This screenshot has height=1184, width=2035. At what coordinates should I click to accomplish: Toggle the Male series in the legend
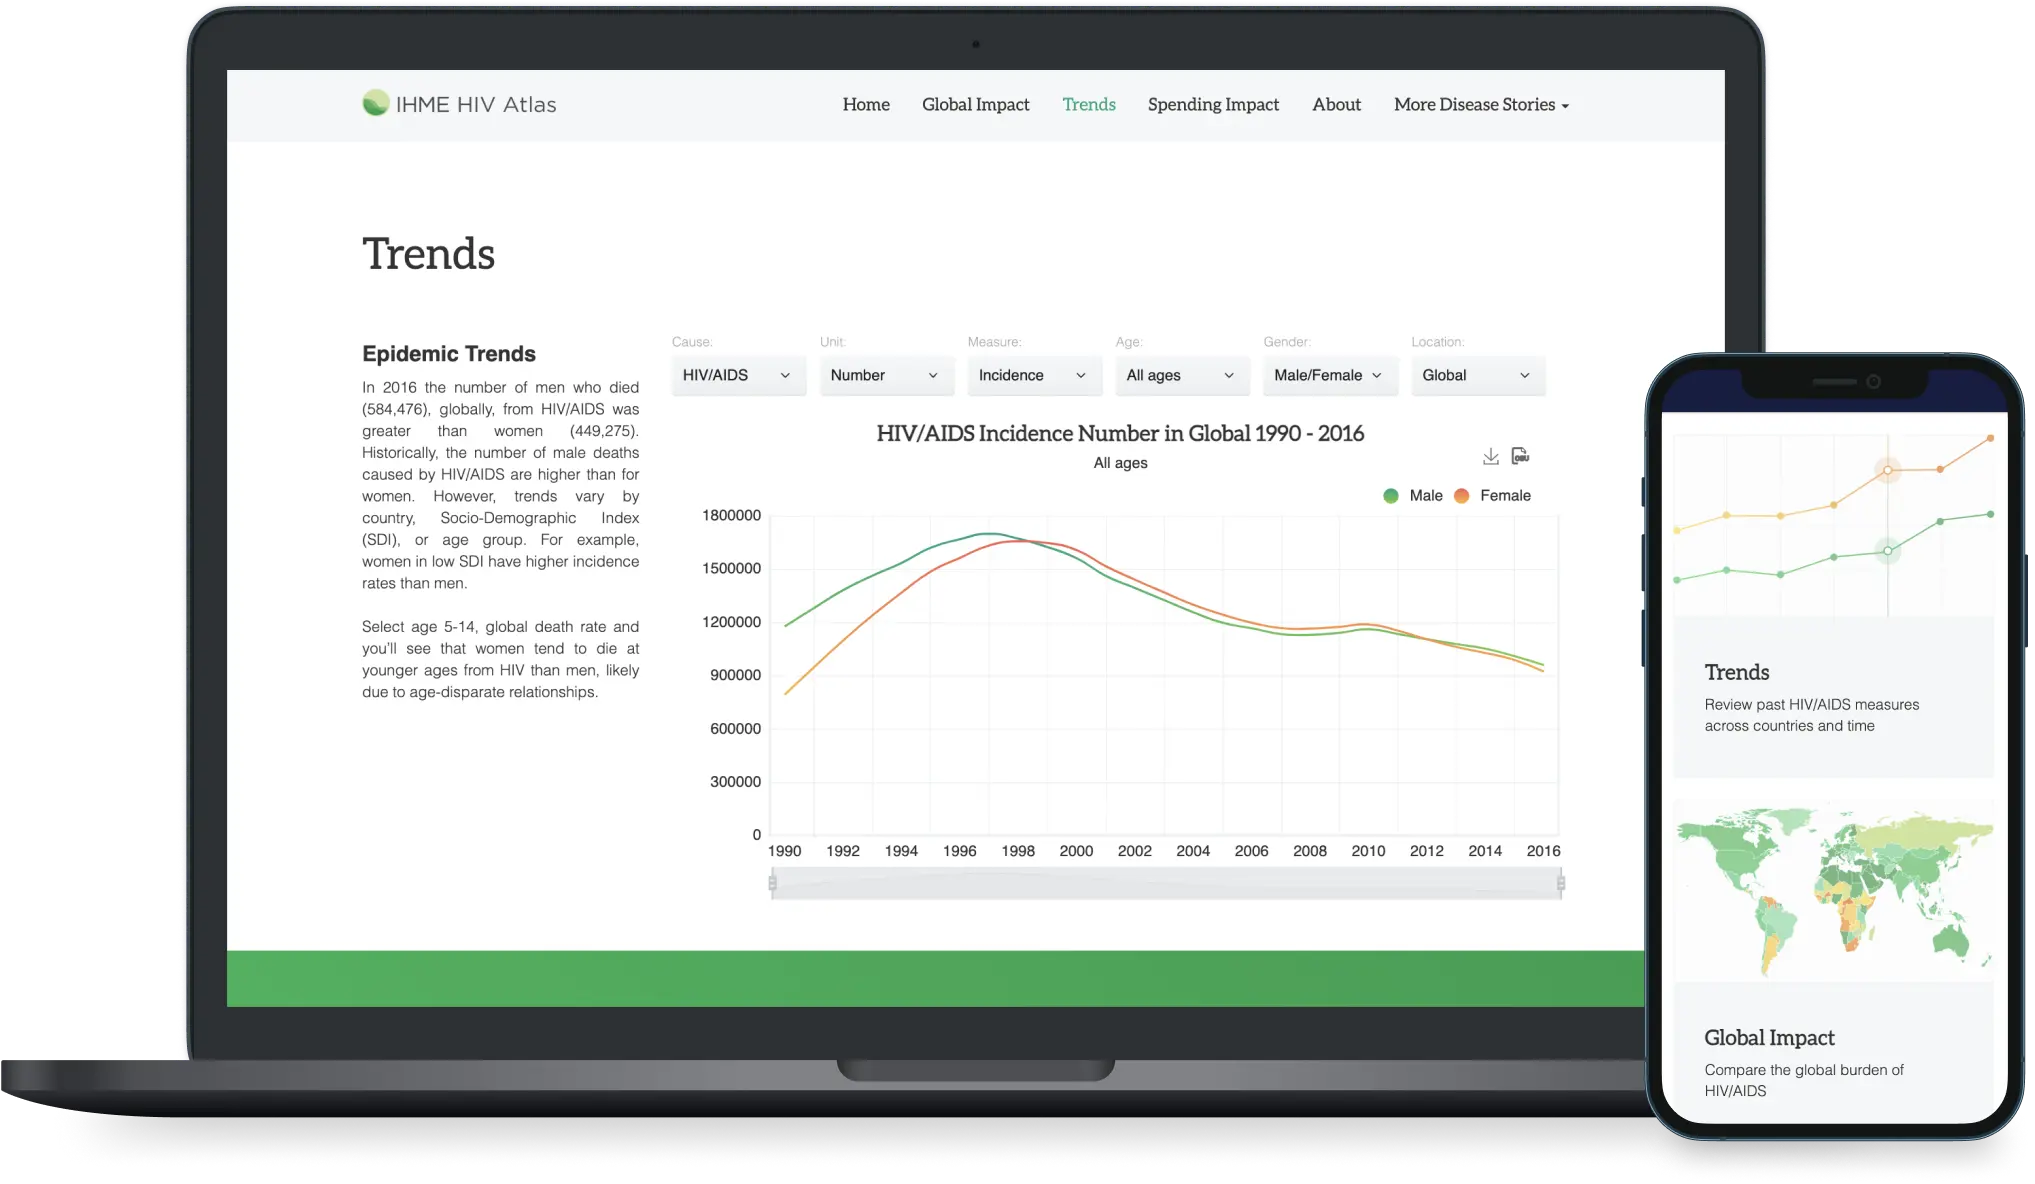[1413, 496]
